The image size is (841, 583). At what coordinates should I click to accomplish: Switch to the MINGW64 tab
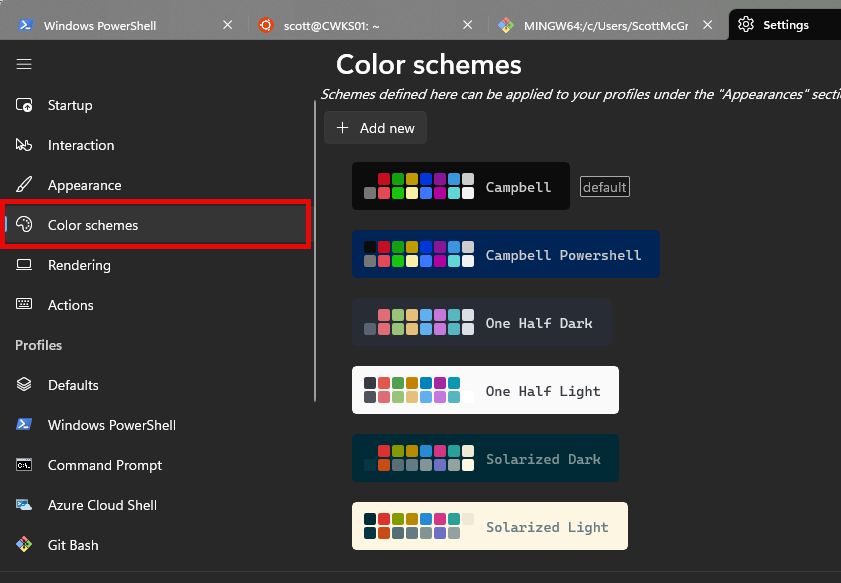tap(606, 25)
